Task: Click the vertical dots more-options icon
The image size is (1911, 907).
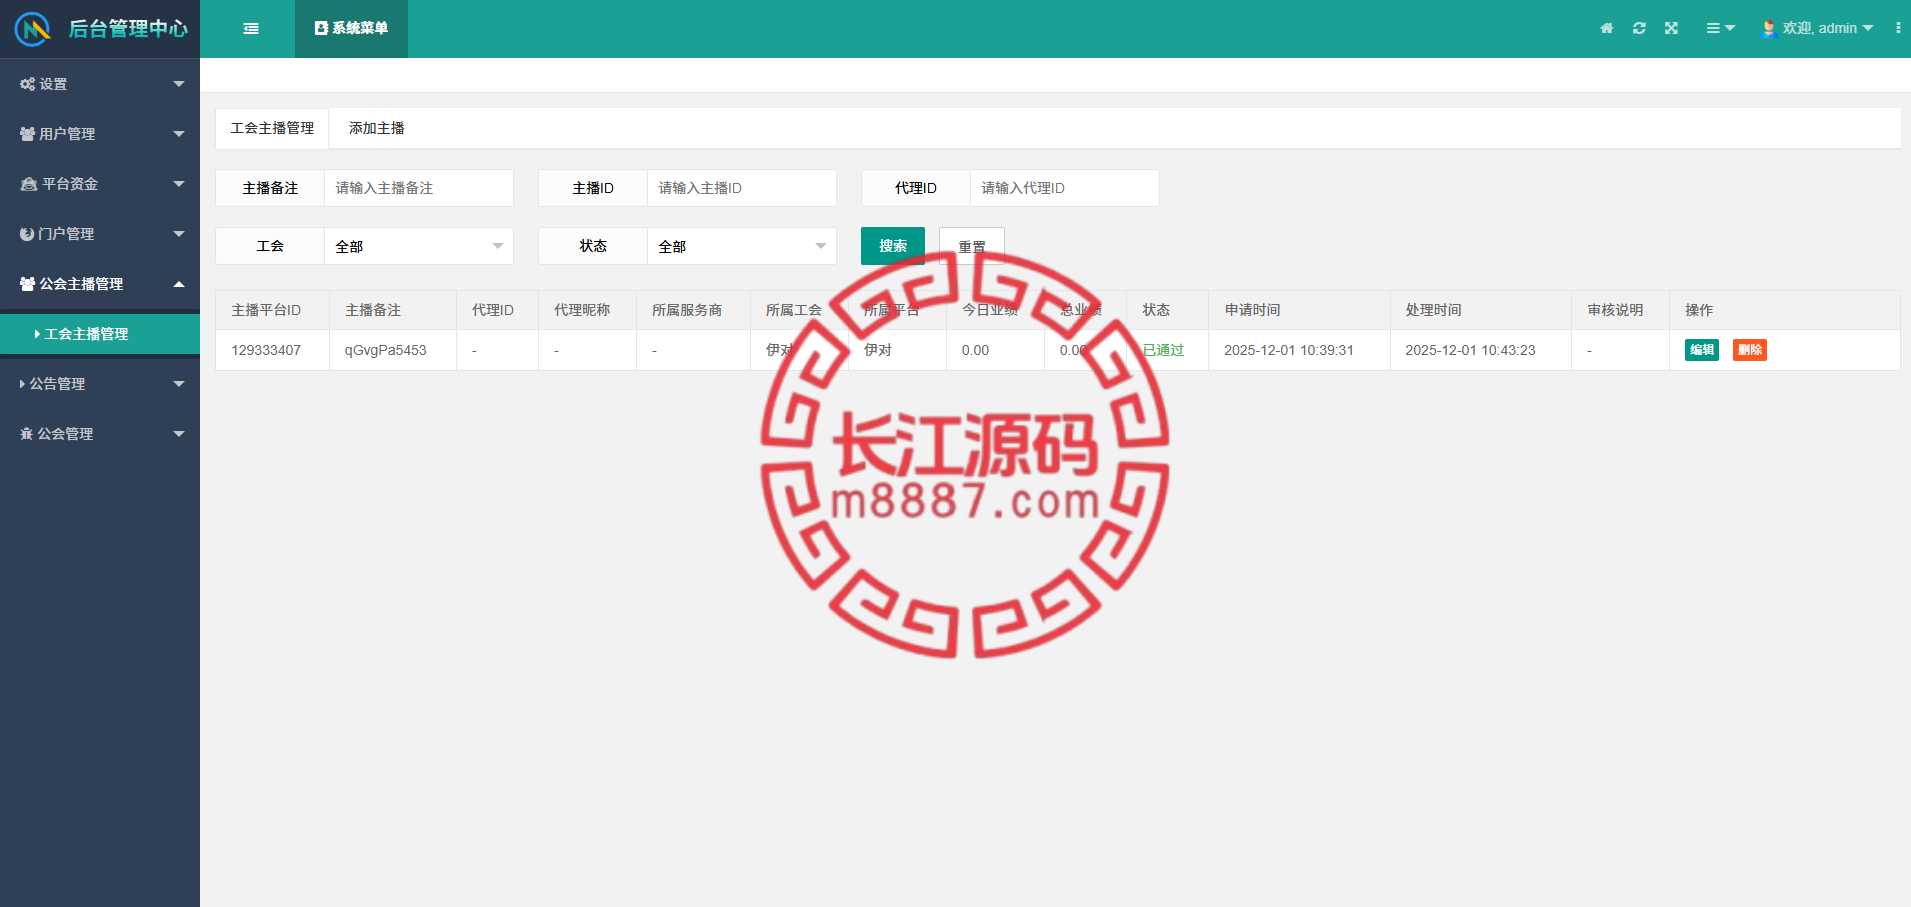Action: (x=1898, y=28)
